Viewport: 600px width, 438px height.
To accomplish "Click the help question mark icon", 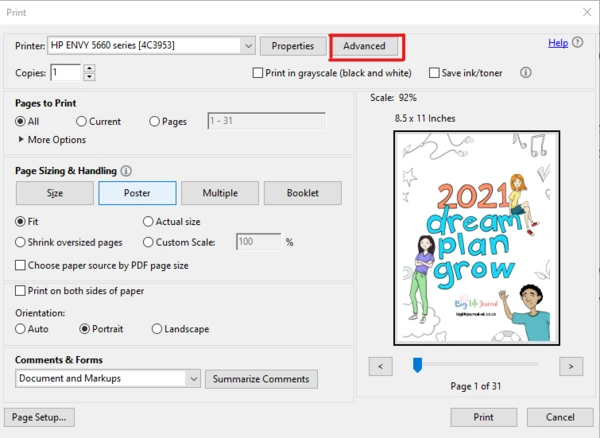I will point(578,44).
